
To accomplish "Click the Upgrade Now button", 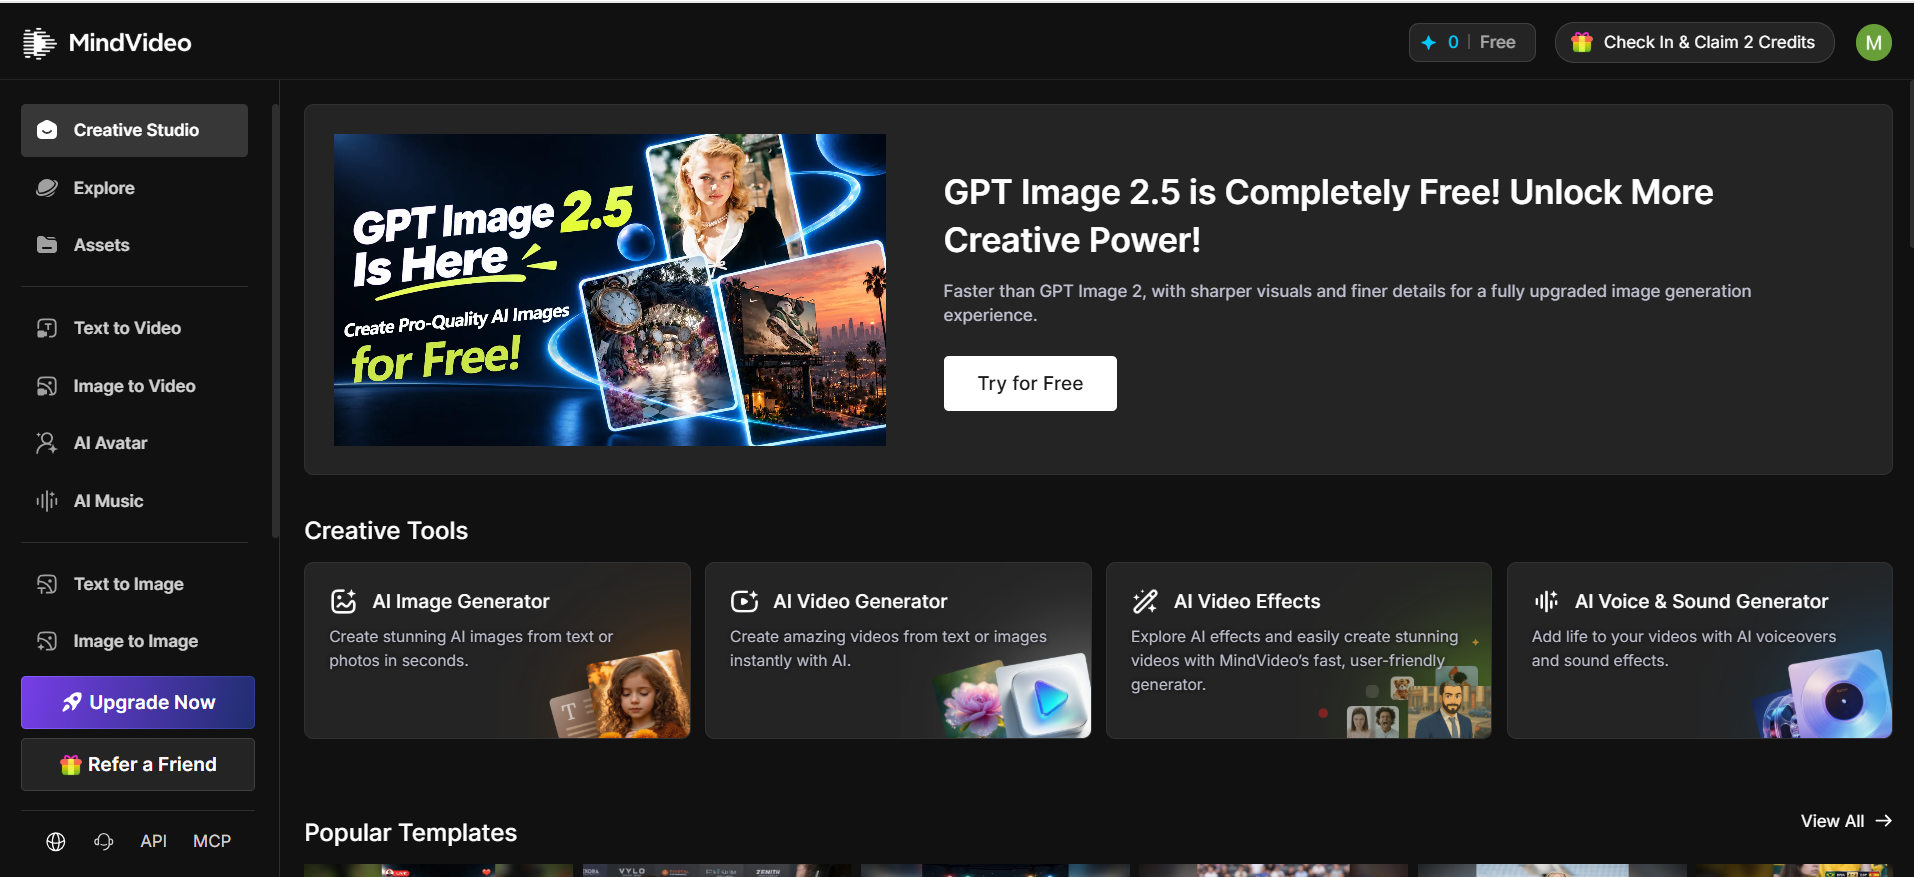I will pos(138,702).
